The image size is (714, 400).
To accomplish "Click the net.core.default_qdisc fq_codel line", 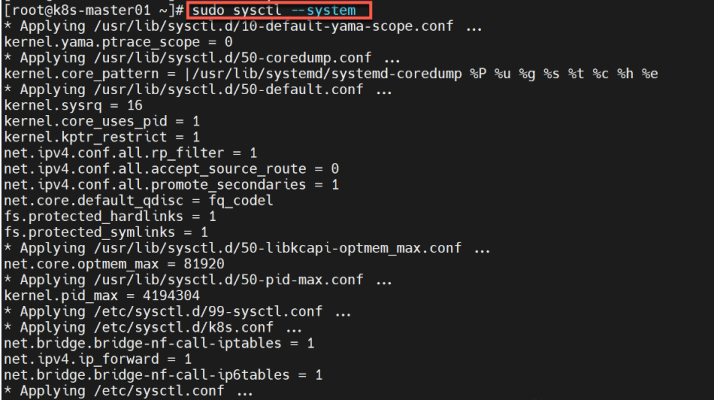I will coord(138,200).
